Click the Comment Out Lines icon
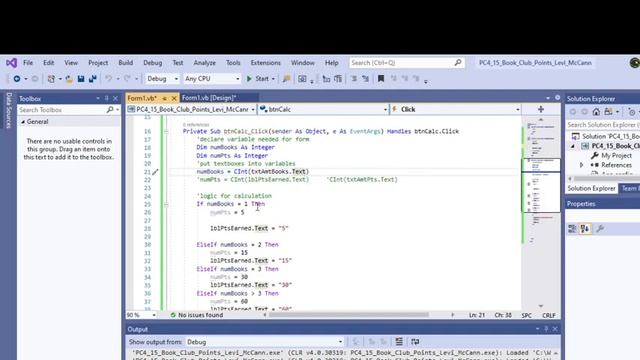 click(354, 79)
